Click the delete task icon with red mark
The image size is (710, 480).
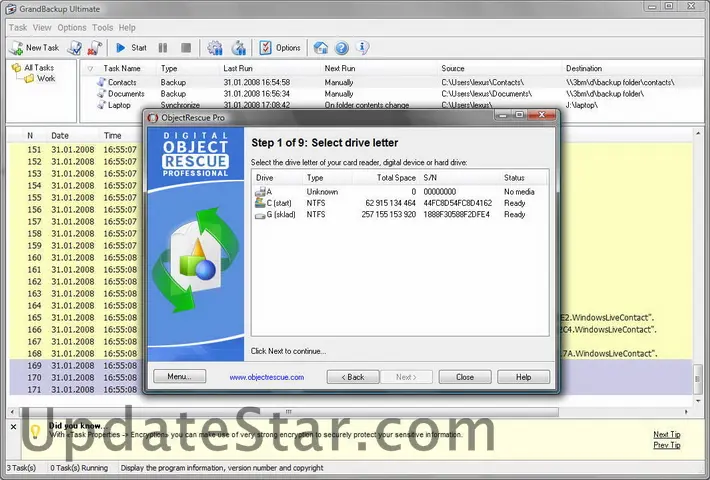point(94,48)
